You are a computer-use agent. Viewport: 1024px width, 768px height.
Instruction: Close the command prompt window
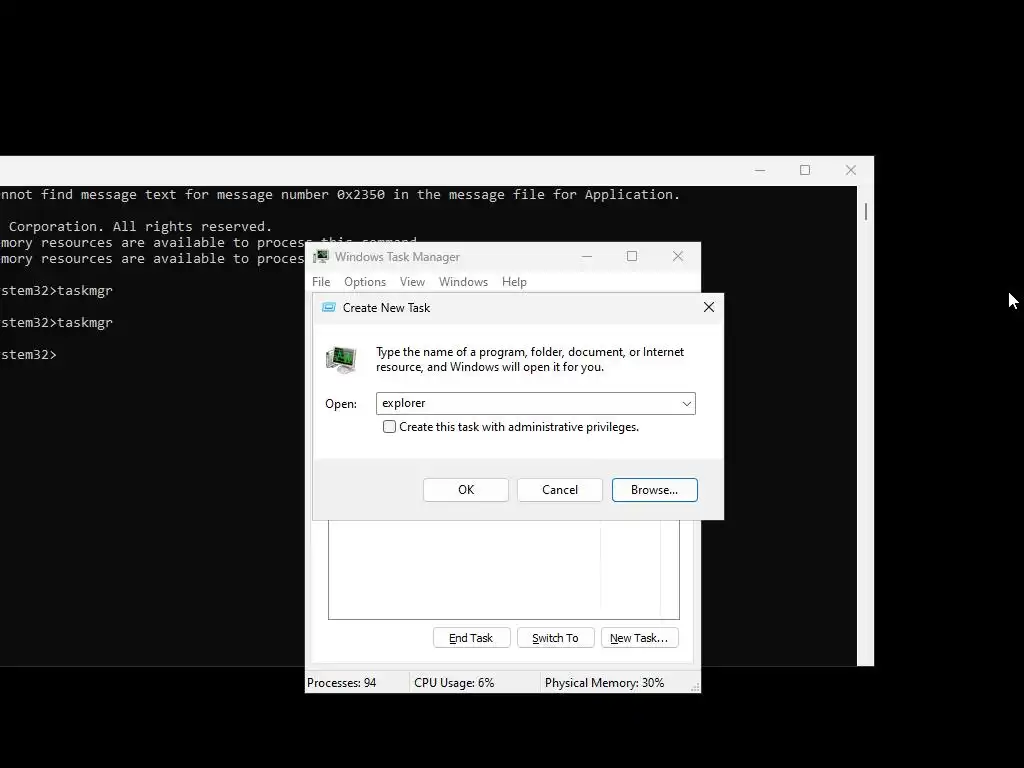click(x=850, y=170)
